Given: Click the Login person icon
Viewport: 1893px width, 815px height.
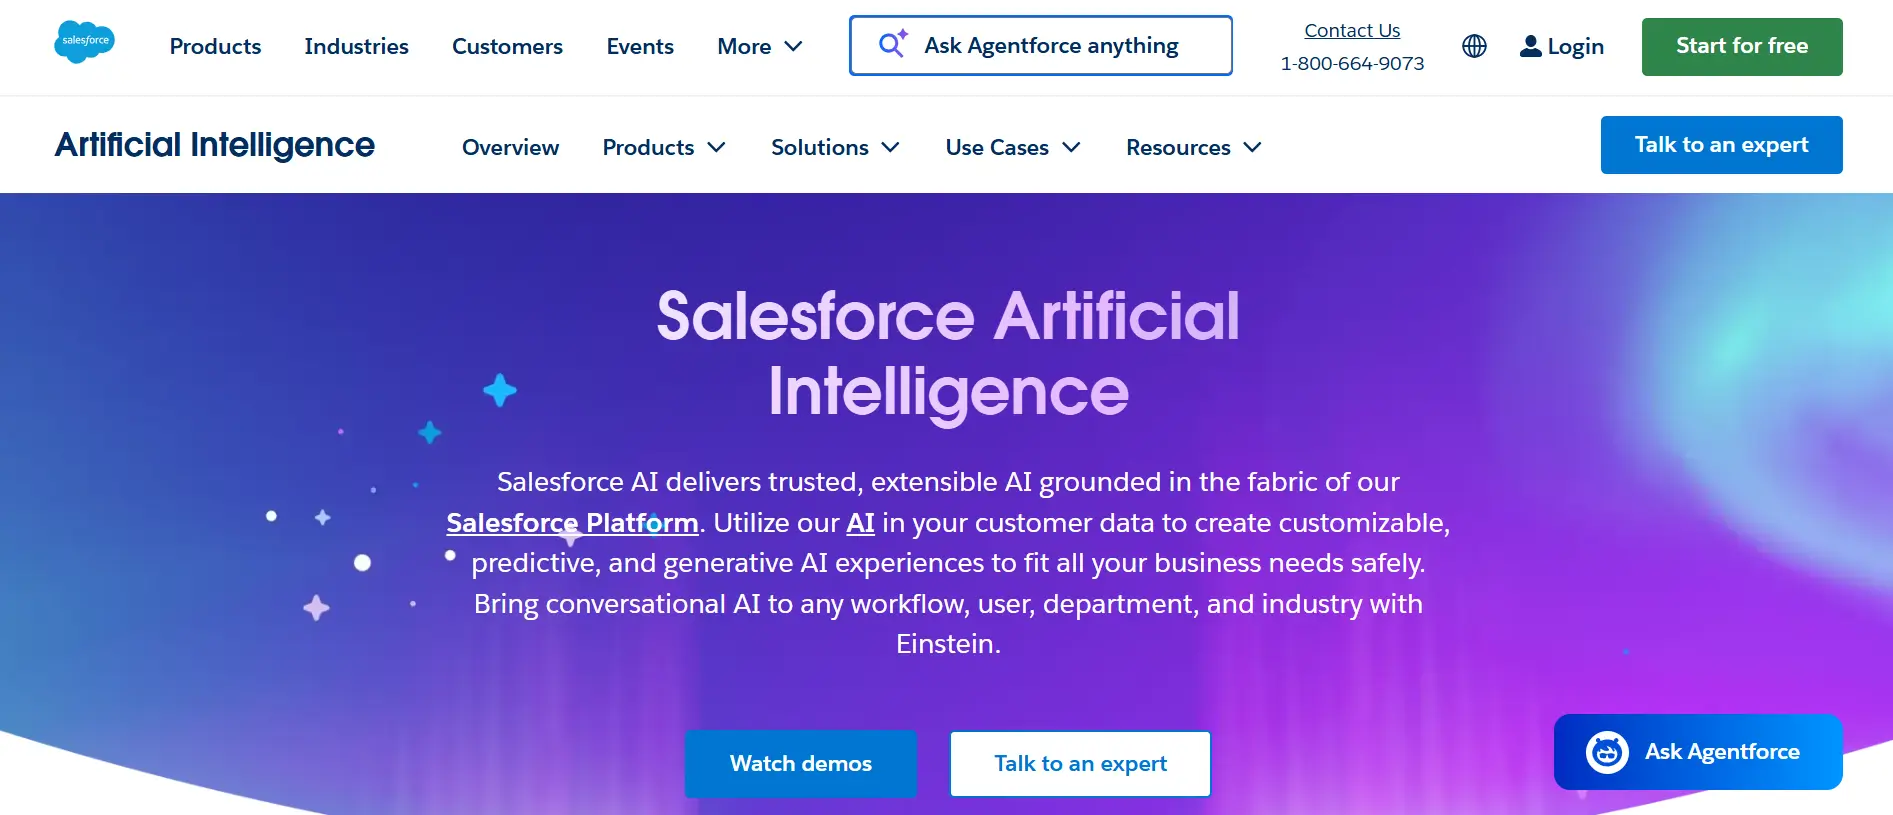Looking at the screenshot, I should coord(1530,46).
